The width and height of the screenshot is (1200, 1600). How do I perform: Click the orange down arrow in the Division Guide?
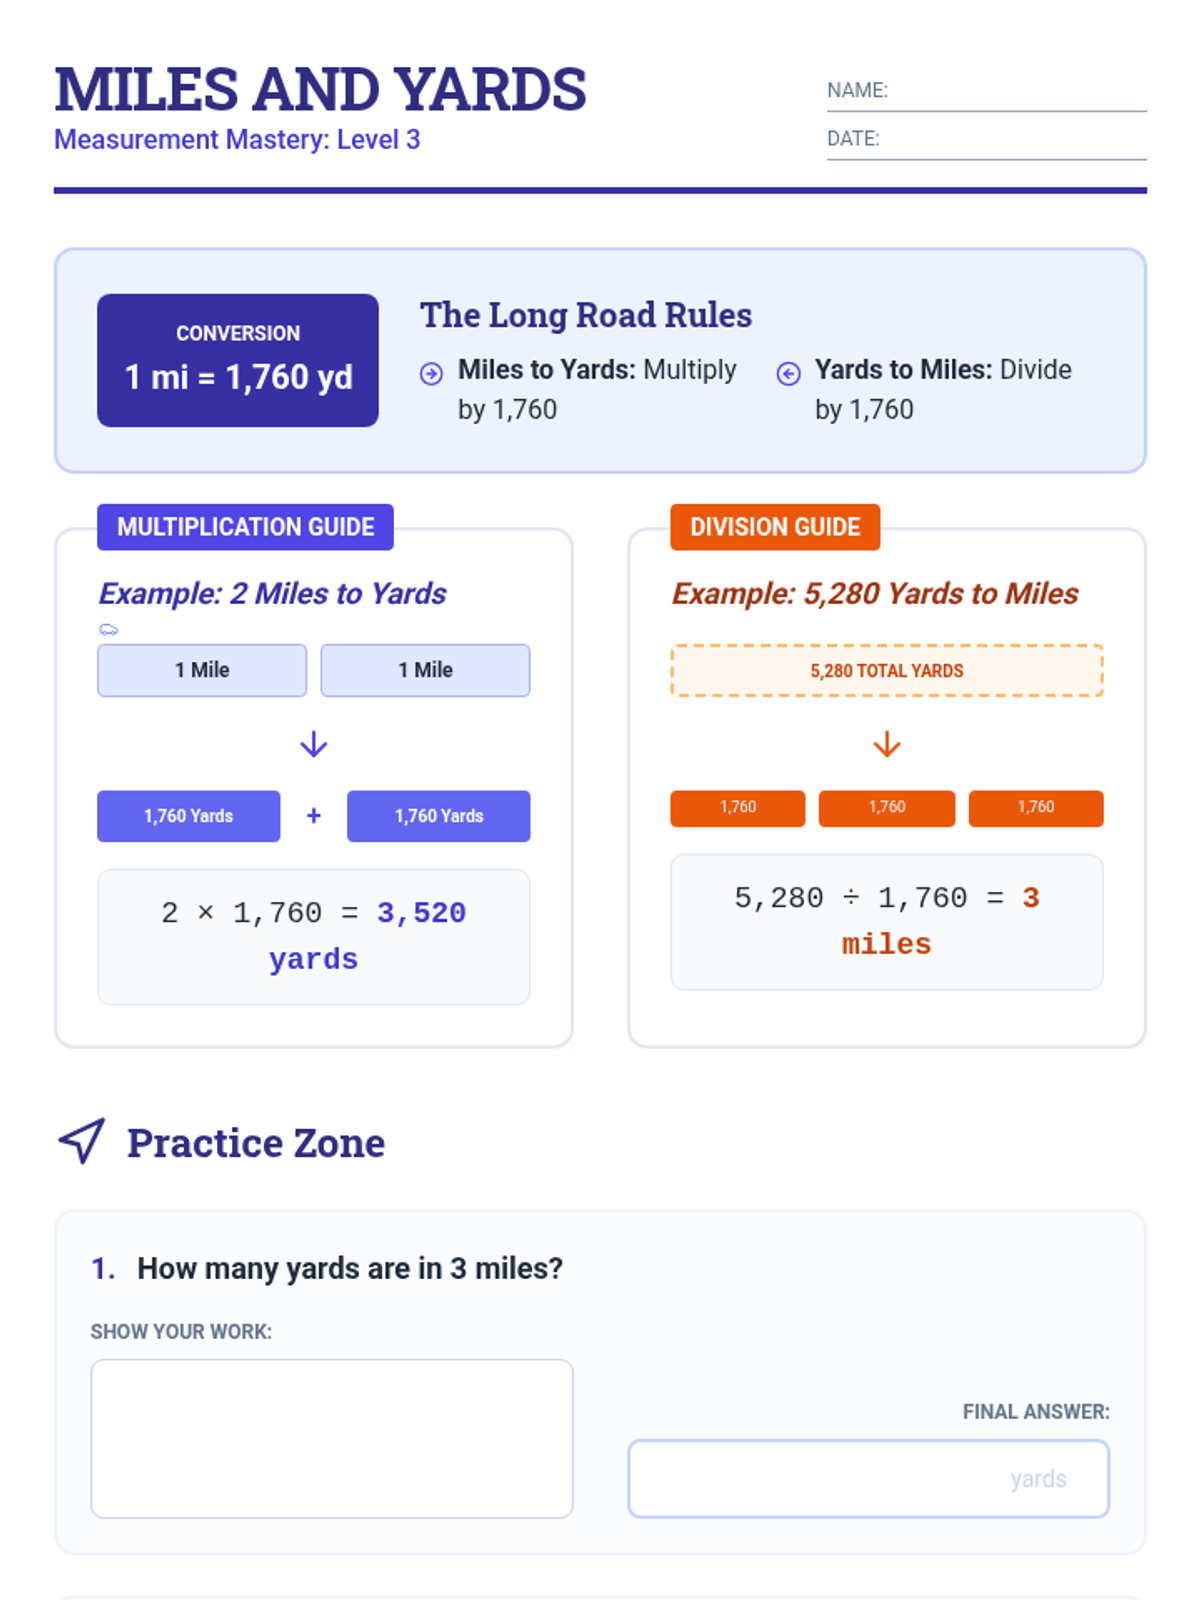pos(887,744)
